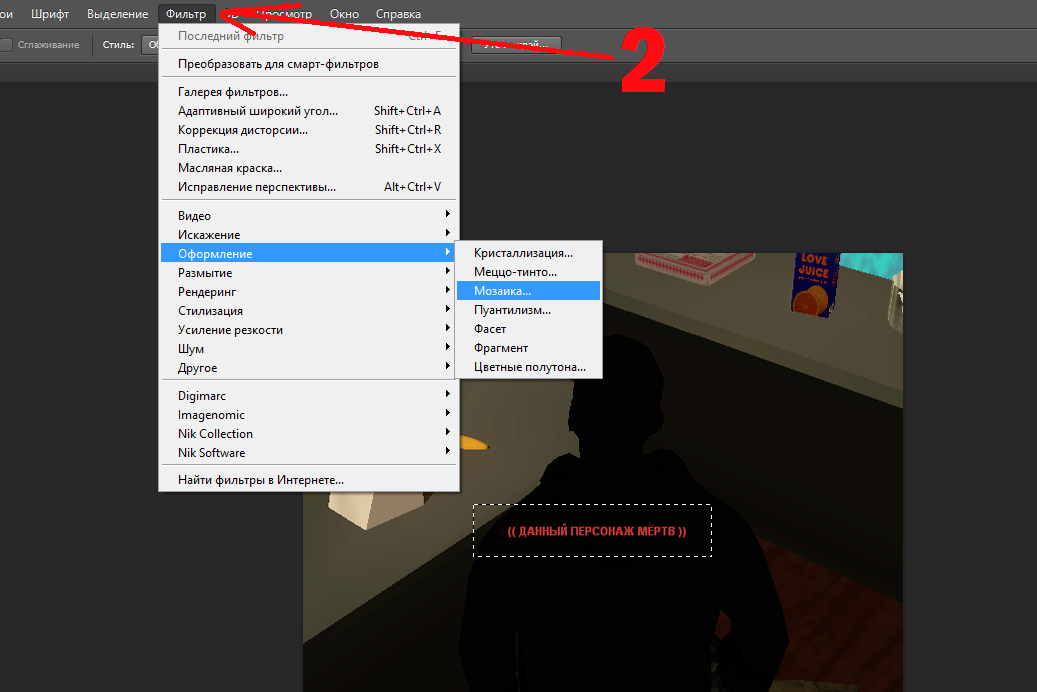Expand the Digimarc submenu
This screenshot has height=692, width=1037.
point(309,396)
